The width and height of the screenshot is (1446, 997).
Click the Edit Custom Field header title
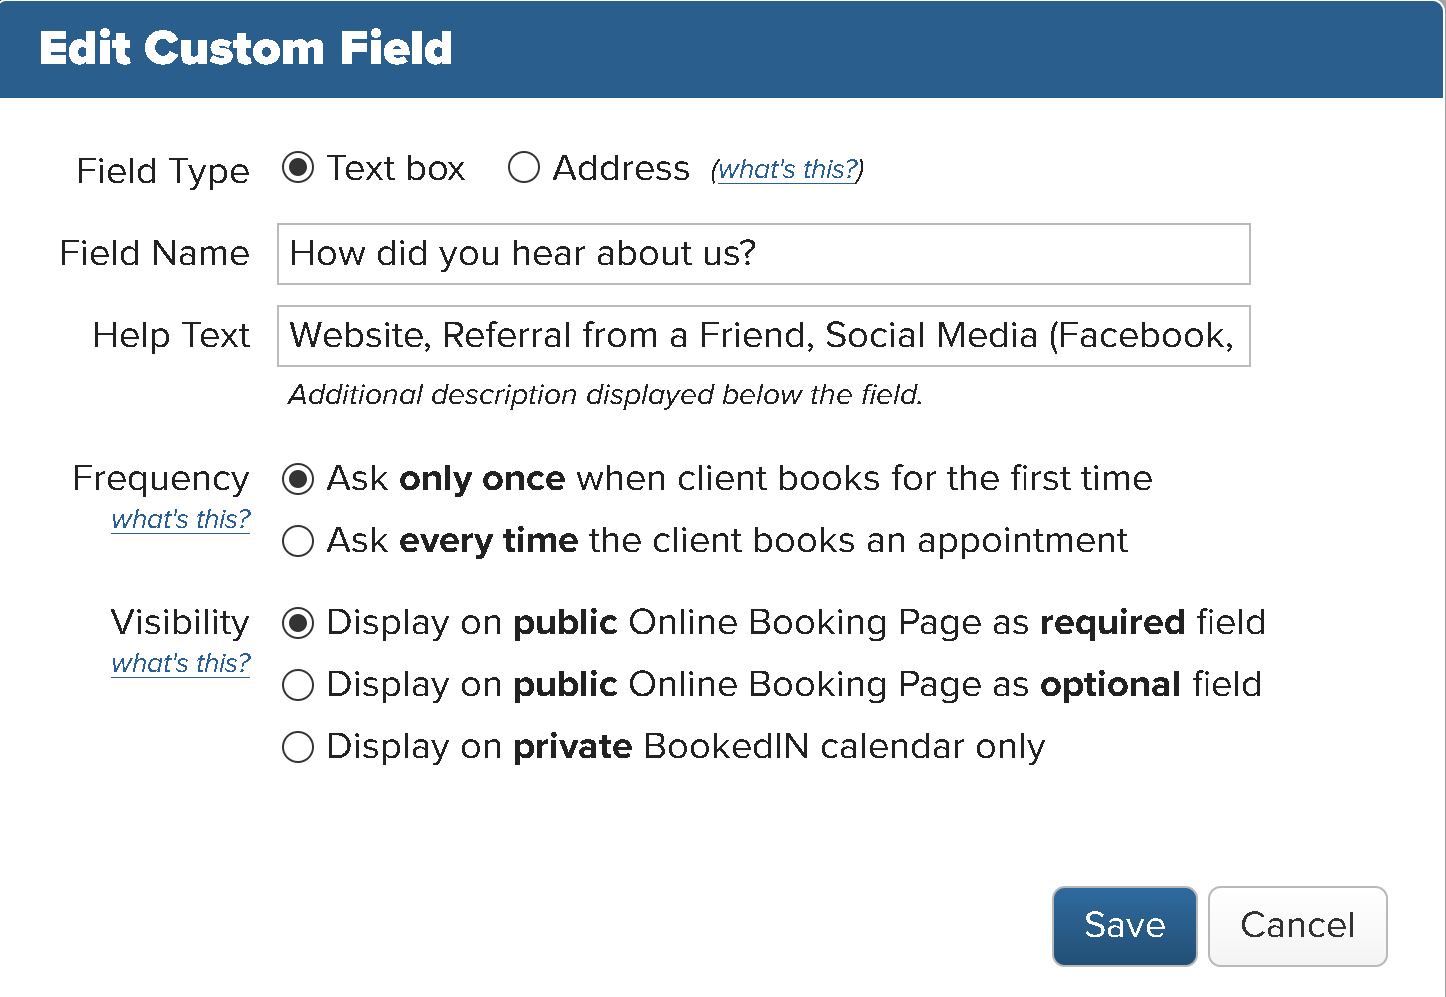pyautogui.click(x=246, y=48)
